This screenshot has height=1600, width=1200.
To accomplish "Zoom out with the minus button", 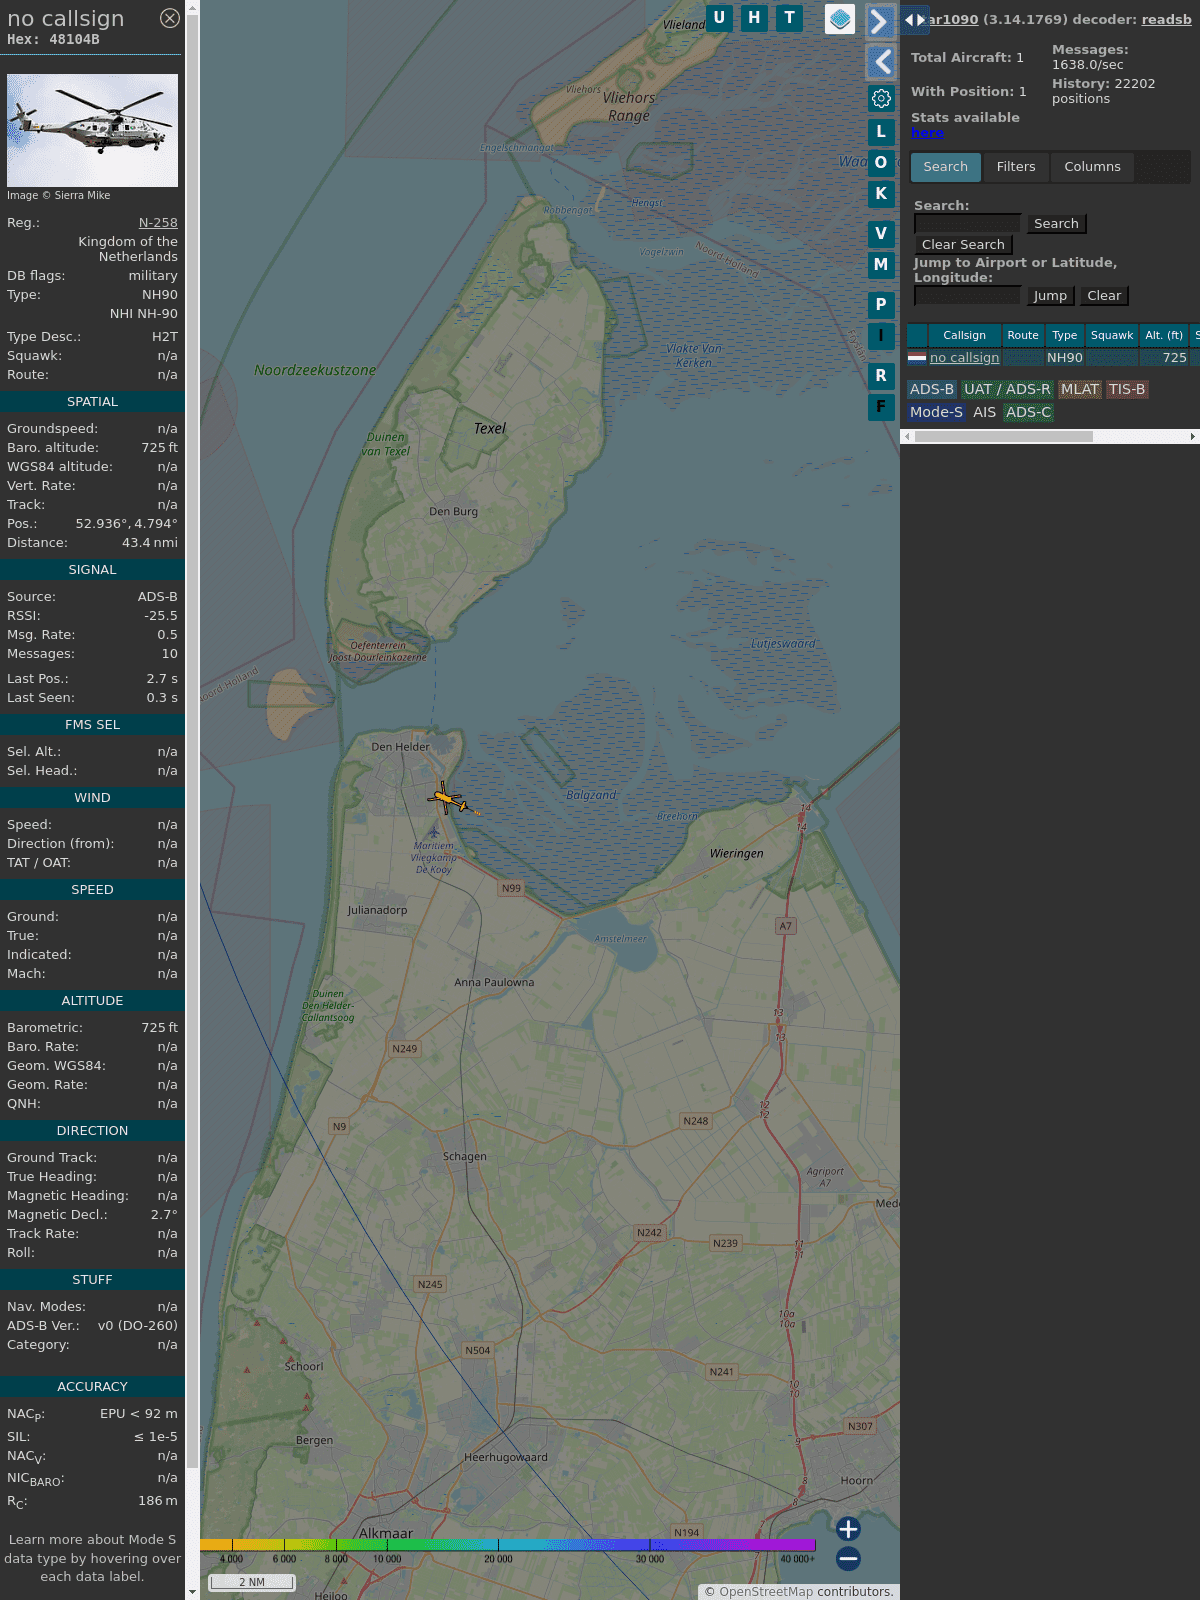I will (848, 1558).
